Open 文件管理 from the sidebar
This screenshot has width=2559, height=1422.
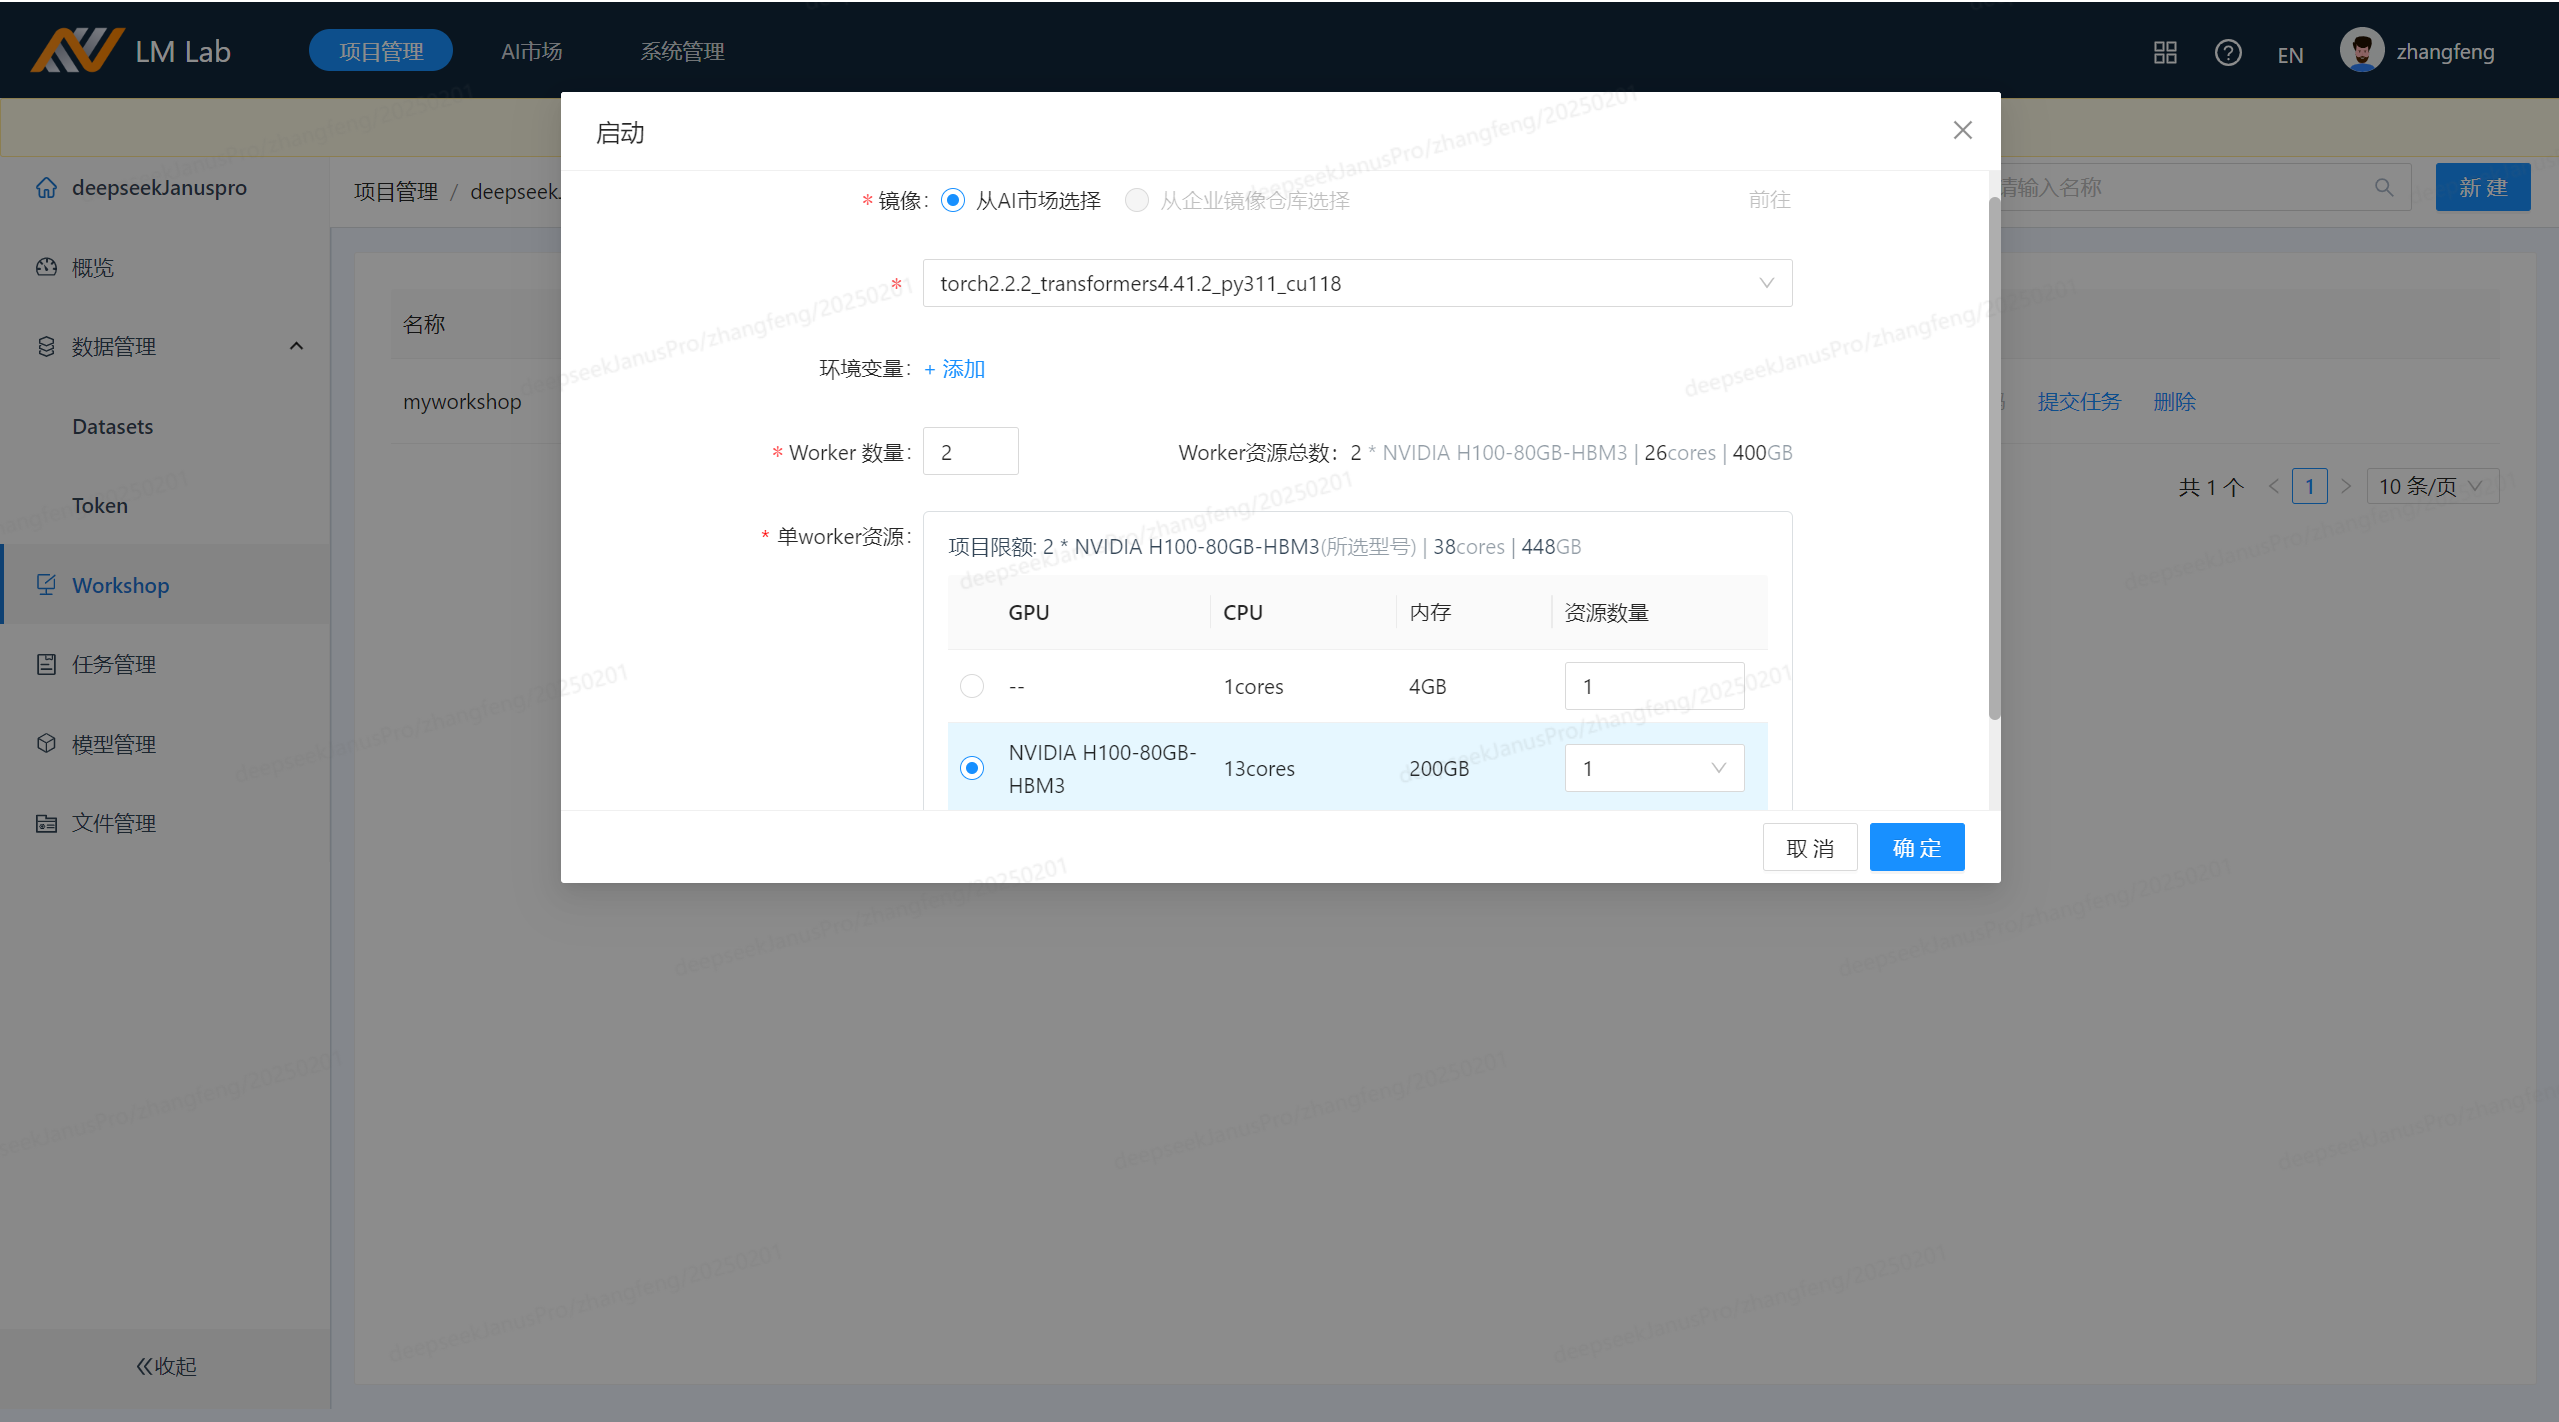click(113, 823)
